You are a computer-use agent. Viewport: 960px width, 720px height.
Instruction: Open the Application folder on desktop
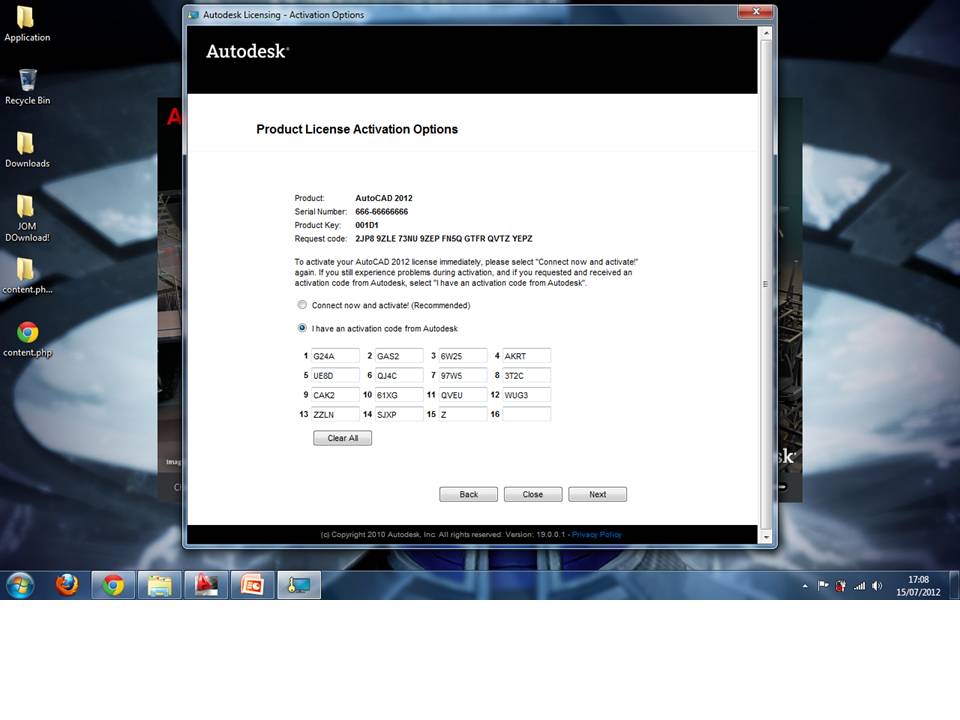pyautogui.click(x=26, y=24)
